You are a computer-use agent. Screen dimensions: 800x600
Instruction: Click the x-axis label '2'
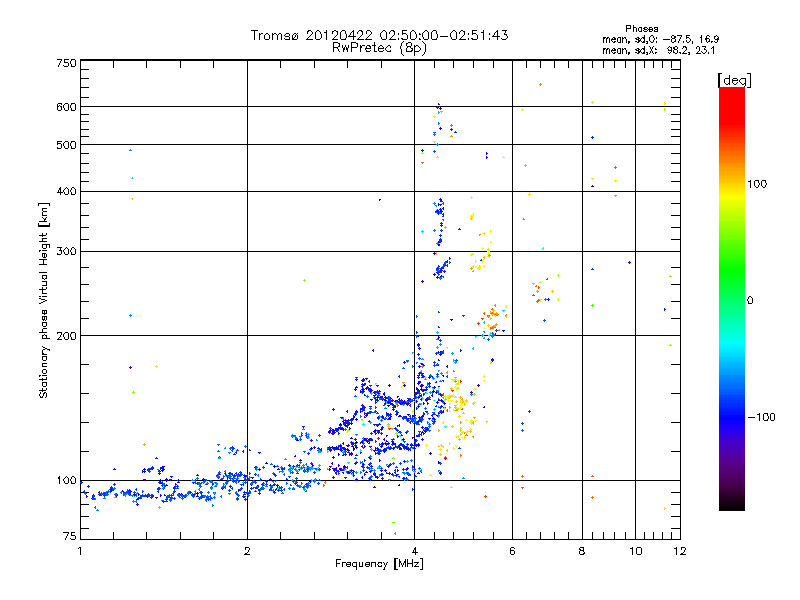247,551
